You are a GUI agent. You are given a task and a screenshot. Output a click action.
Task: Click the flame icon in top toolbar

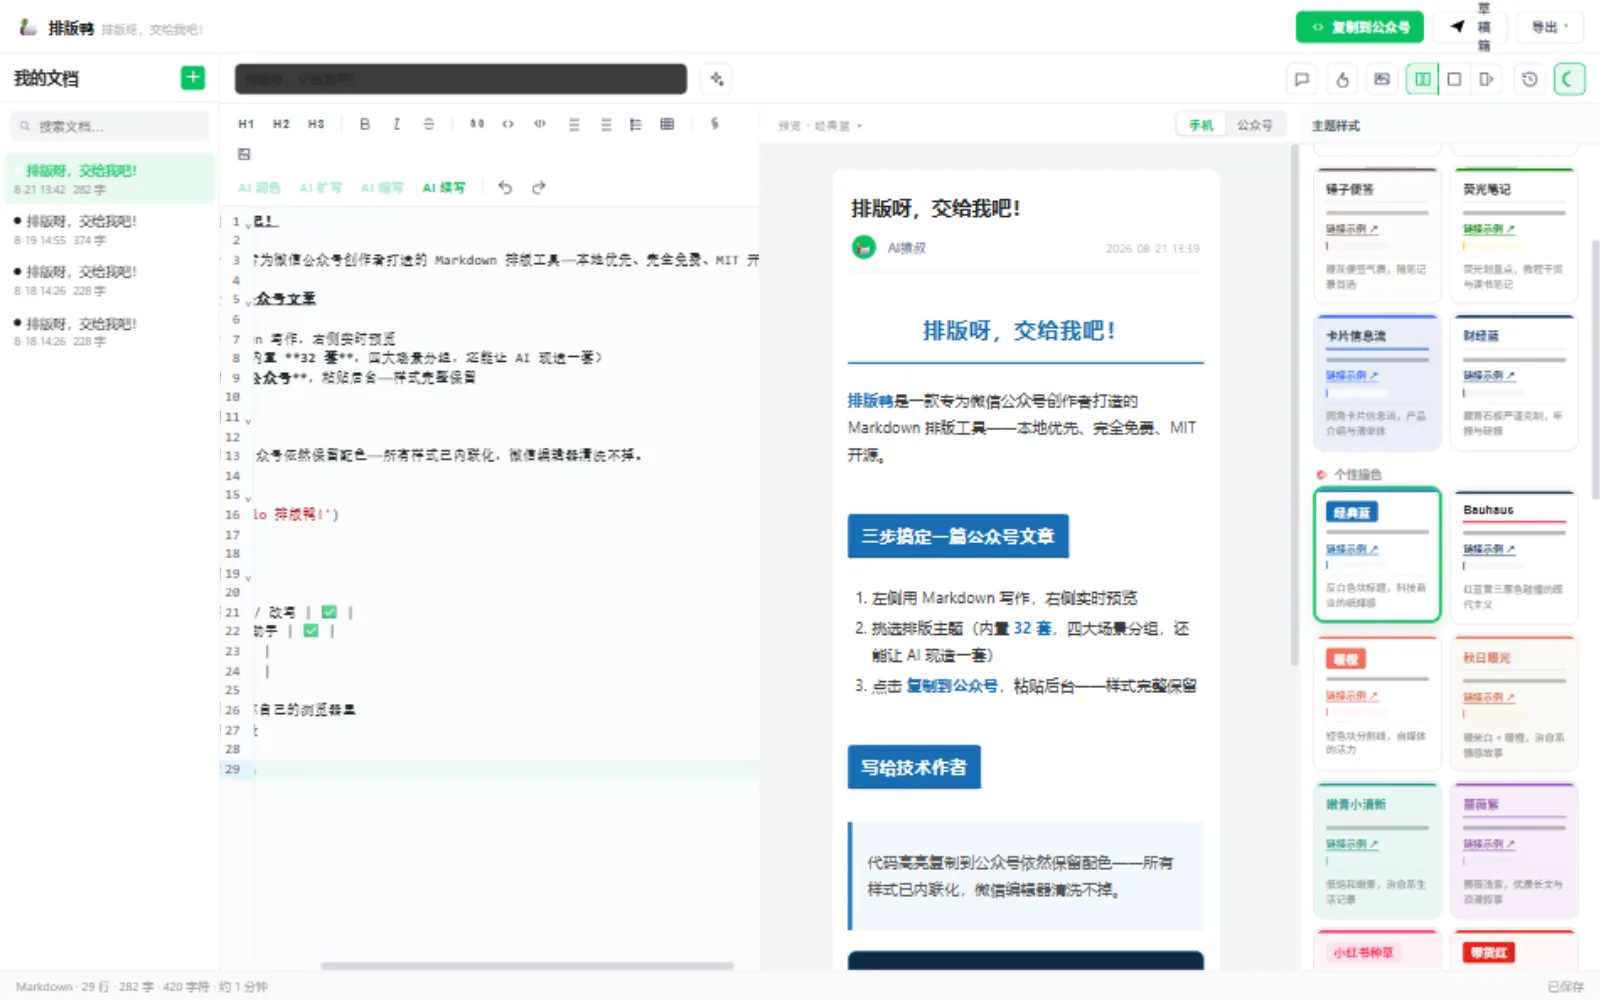[1343, 79]
